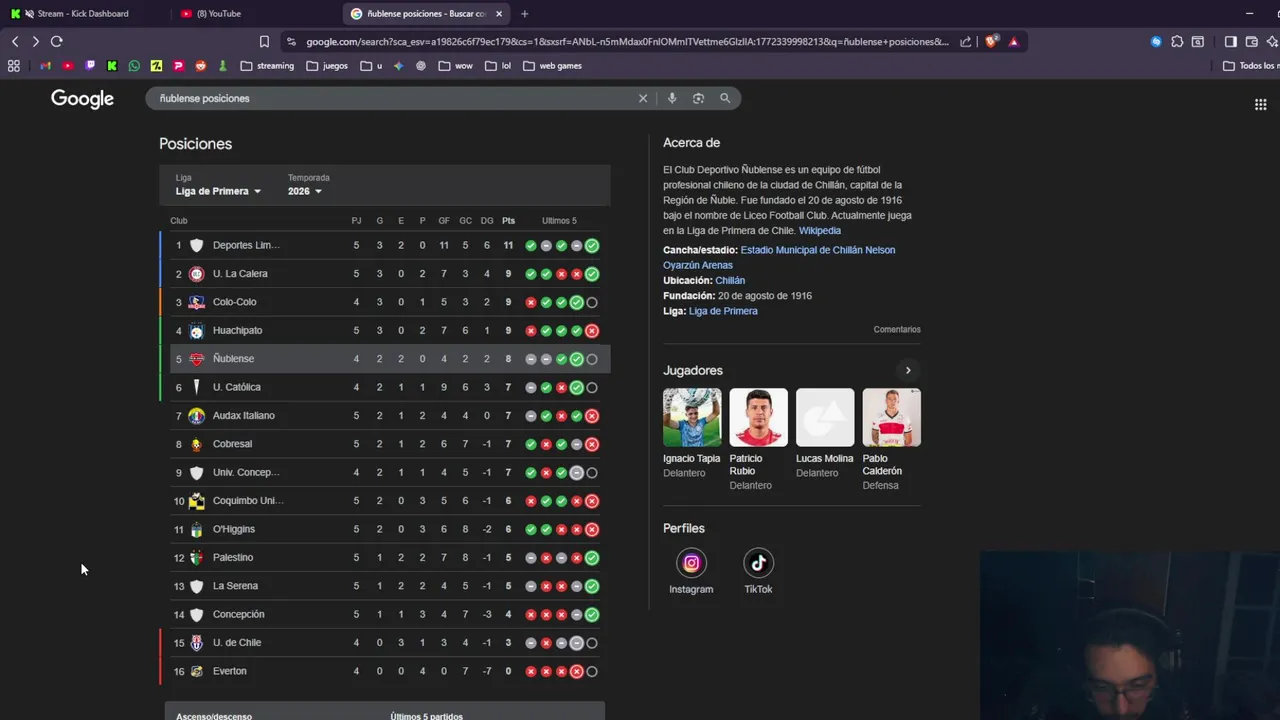Search by image with Google Lens icon
The image size is (1280, 720).
[698, 98]
